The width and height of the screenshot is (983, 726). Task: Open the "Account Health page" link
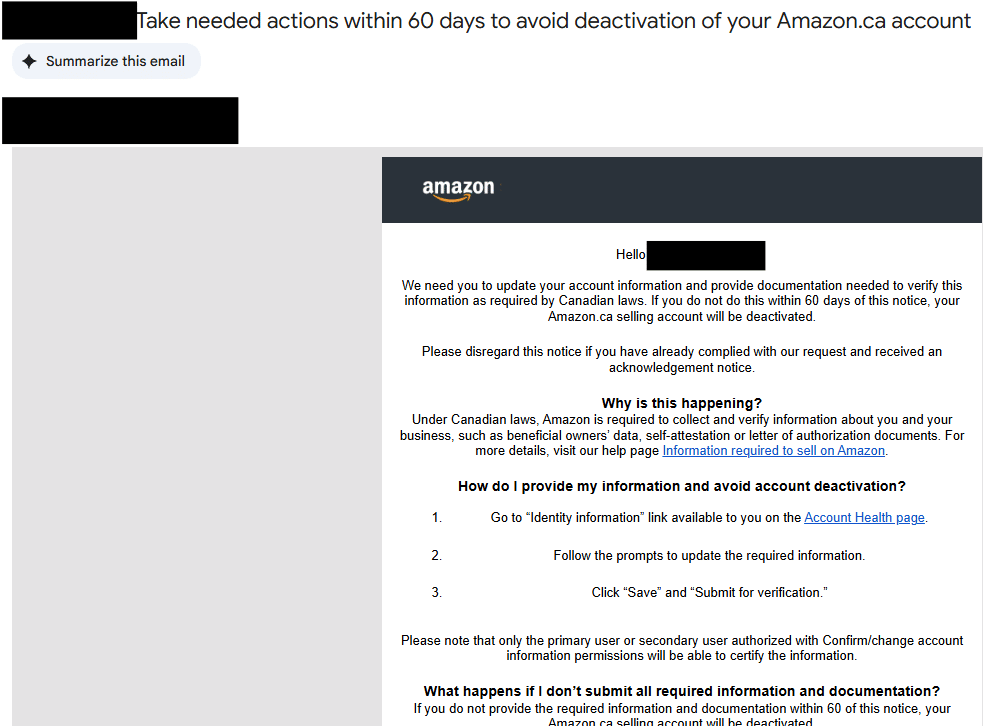tap(864, 518)
